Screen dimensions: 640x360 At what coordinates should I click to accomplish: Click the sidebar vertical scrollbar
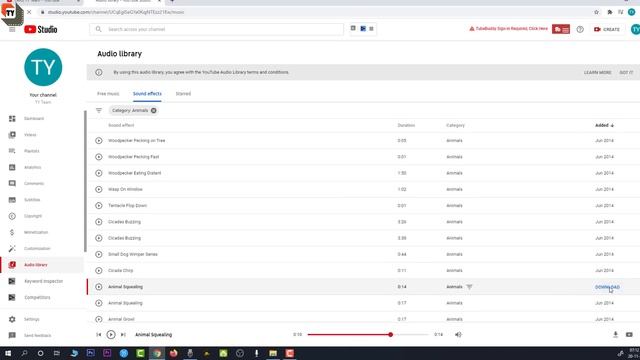click(85, 181)
